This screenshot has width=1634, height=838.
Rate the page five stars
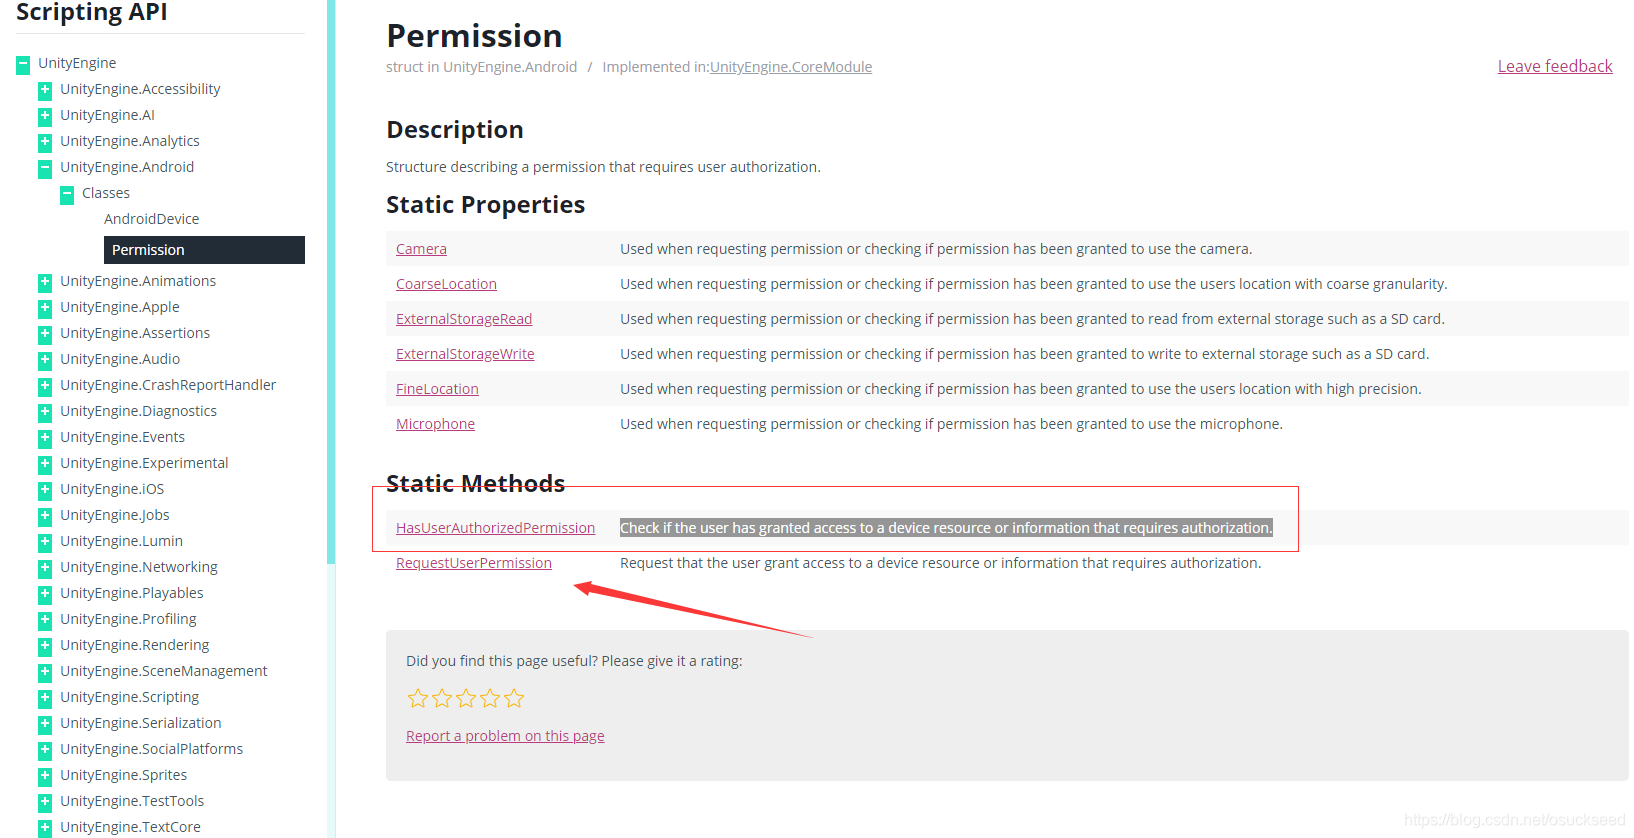[514, 699]
